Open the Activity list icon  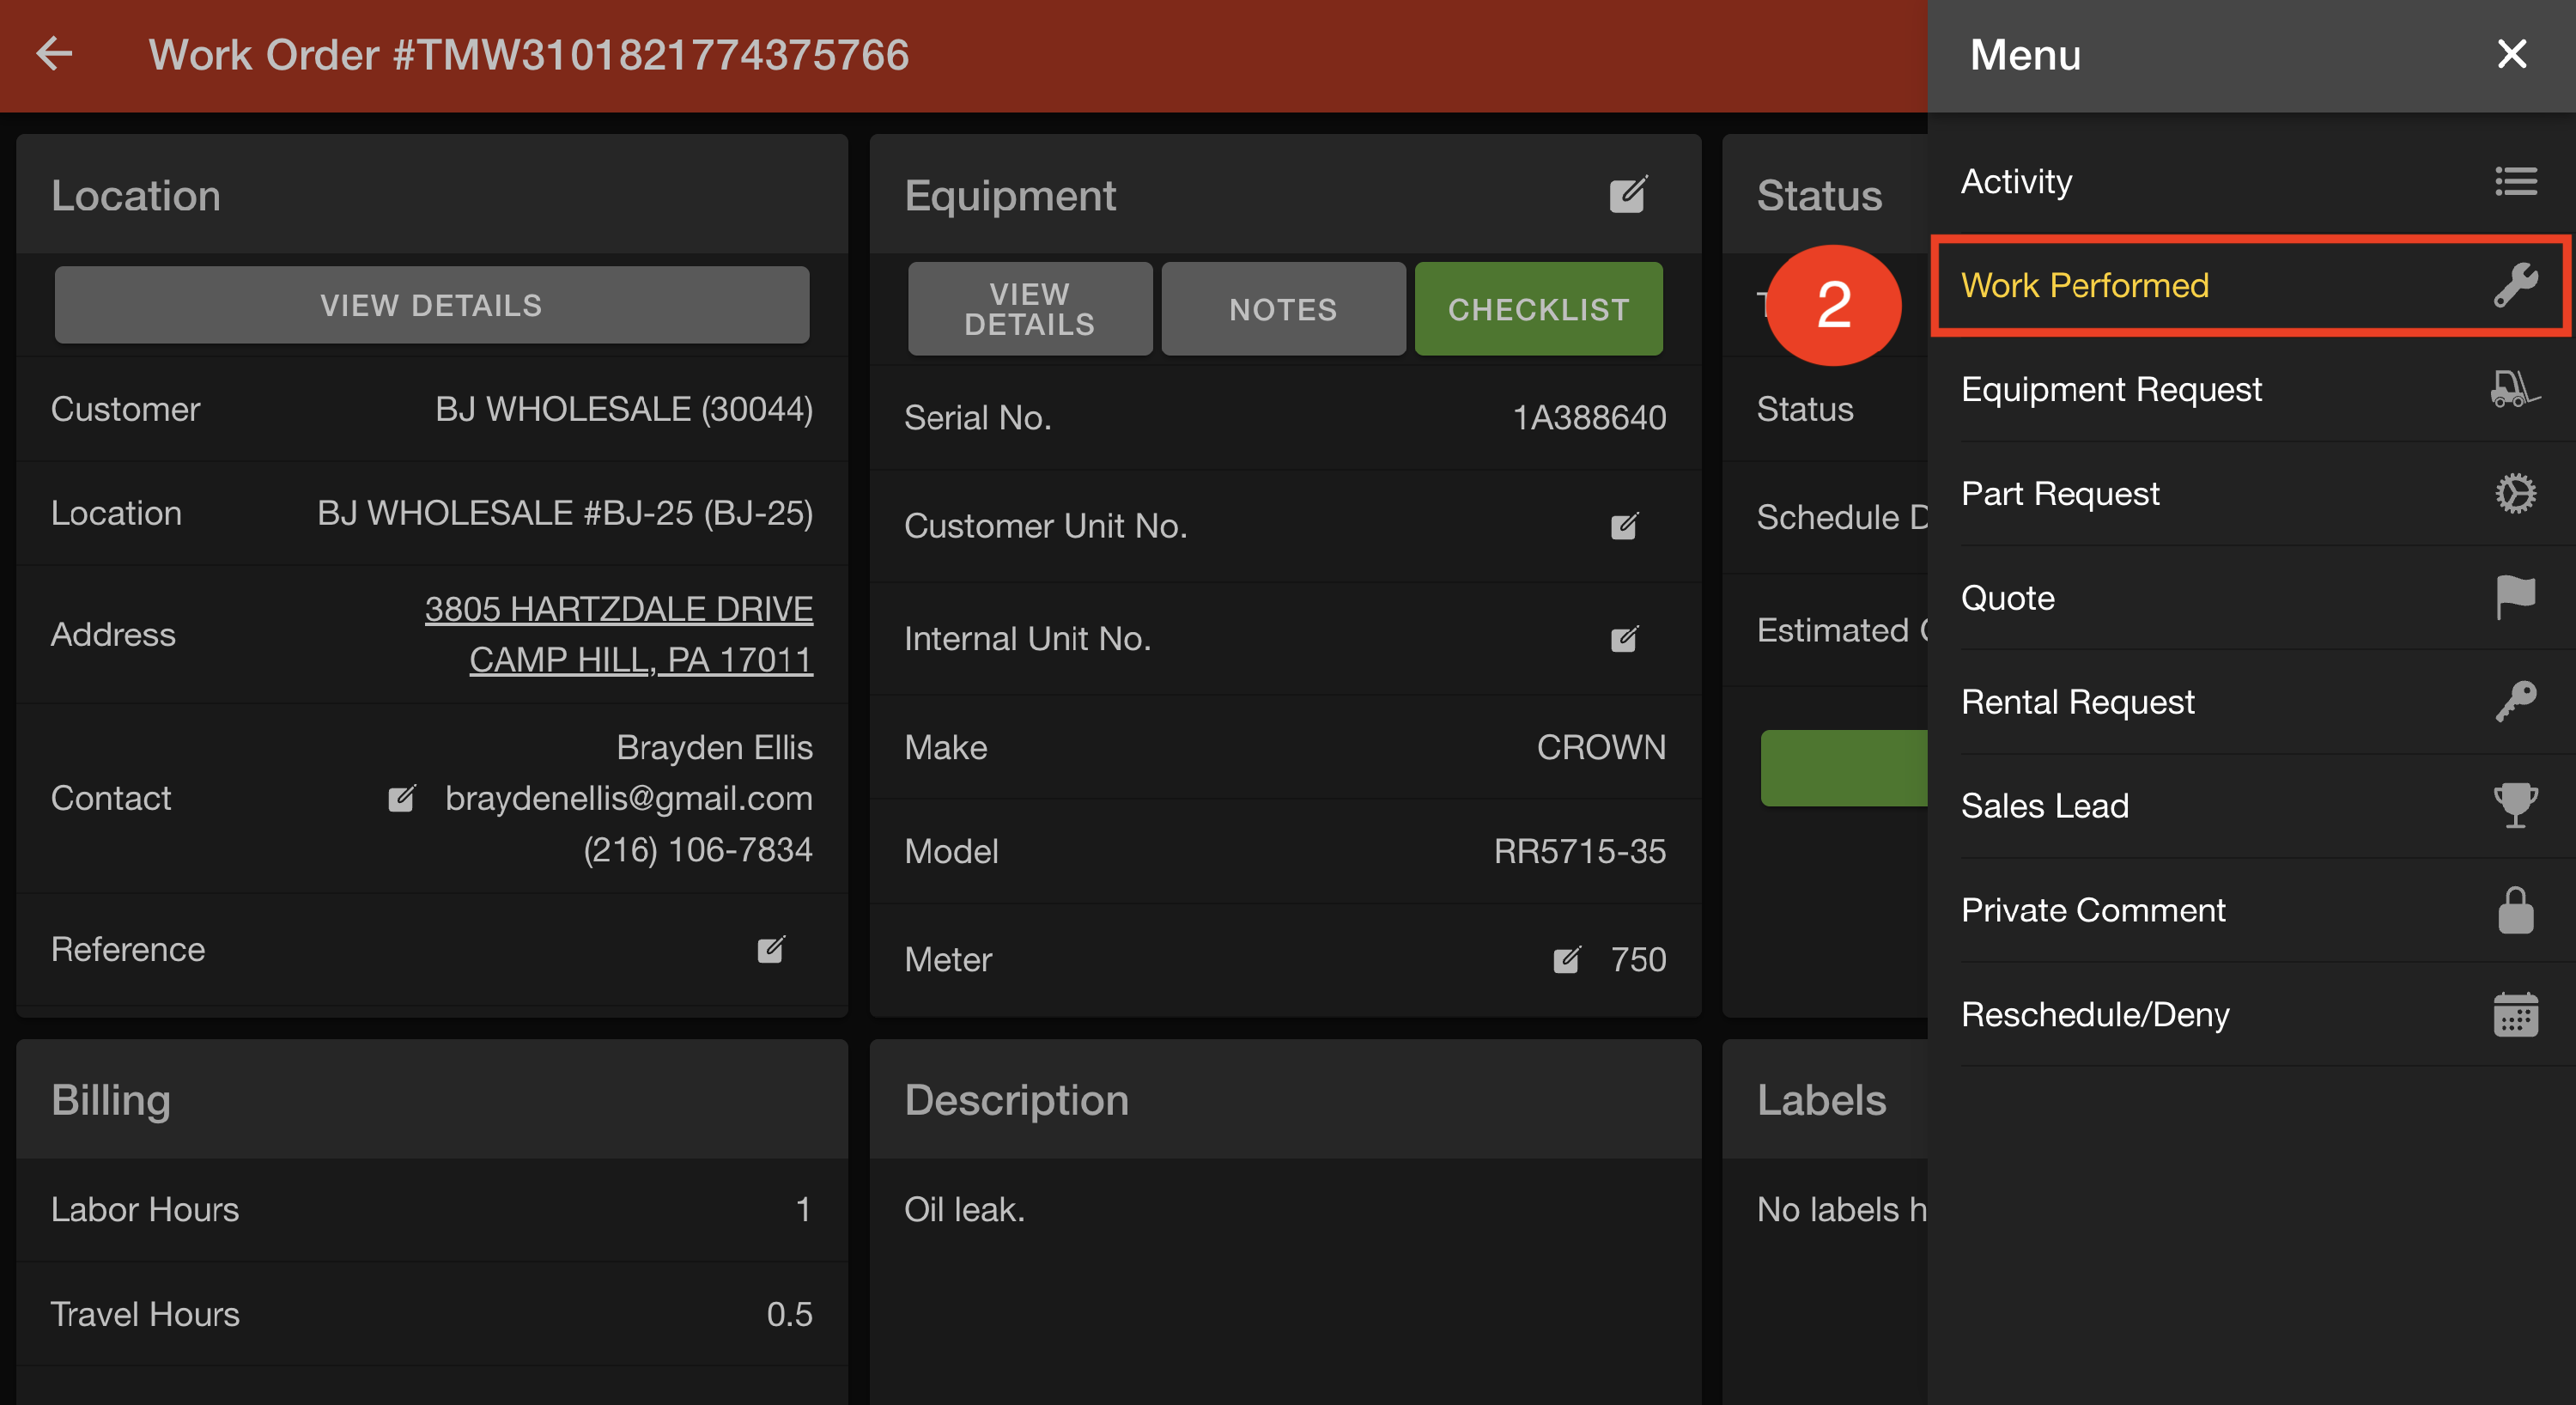[x=2515, y=182]
